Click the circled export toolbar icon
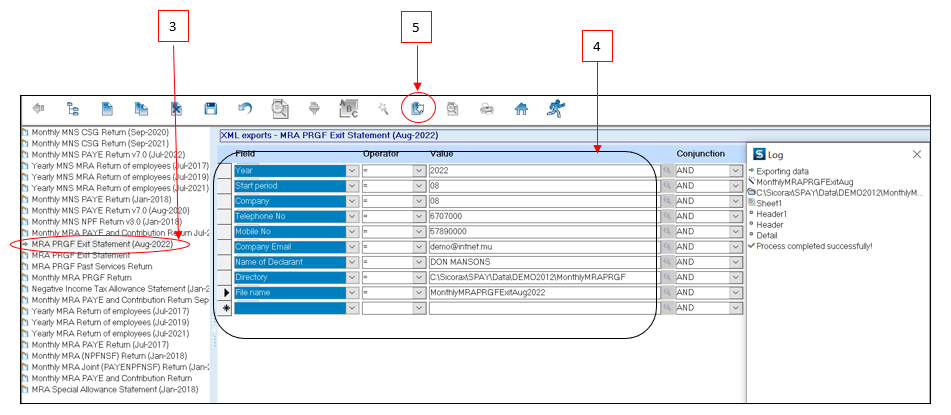951x415 pixels. click(x=419, y=108)
